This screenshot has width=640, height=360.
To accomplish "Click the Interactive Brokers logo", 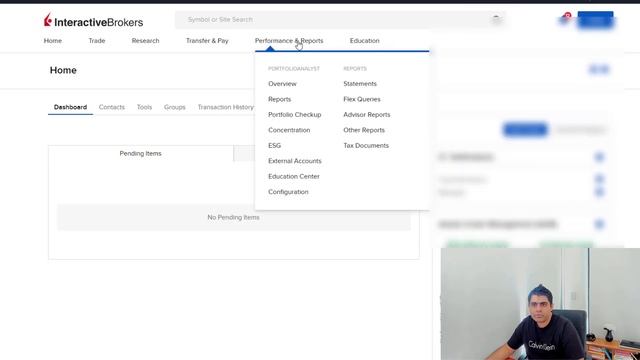I will tap(93, 20).
